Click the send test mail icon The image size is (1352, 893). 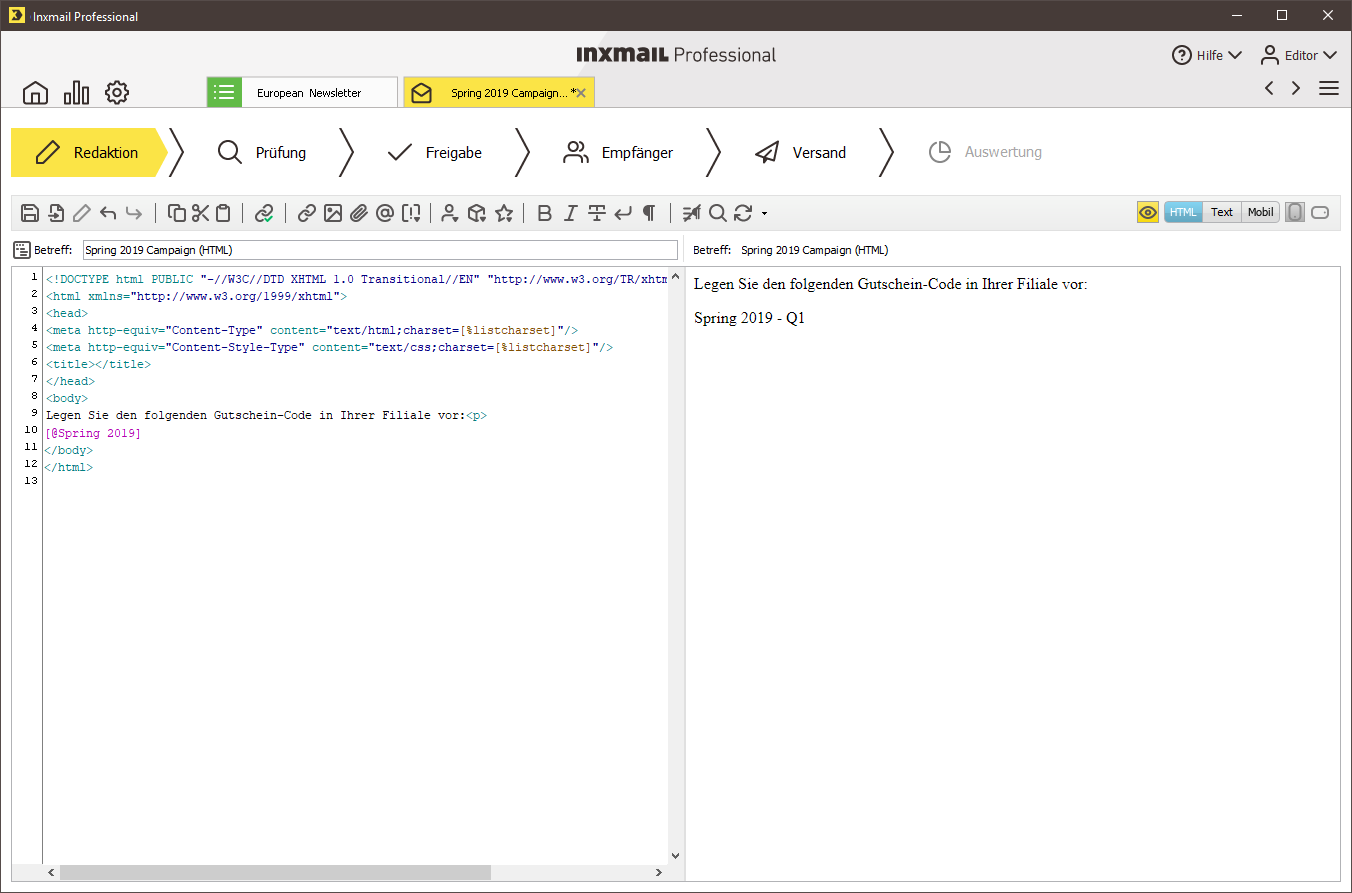[691, 213]
